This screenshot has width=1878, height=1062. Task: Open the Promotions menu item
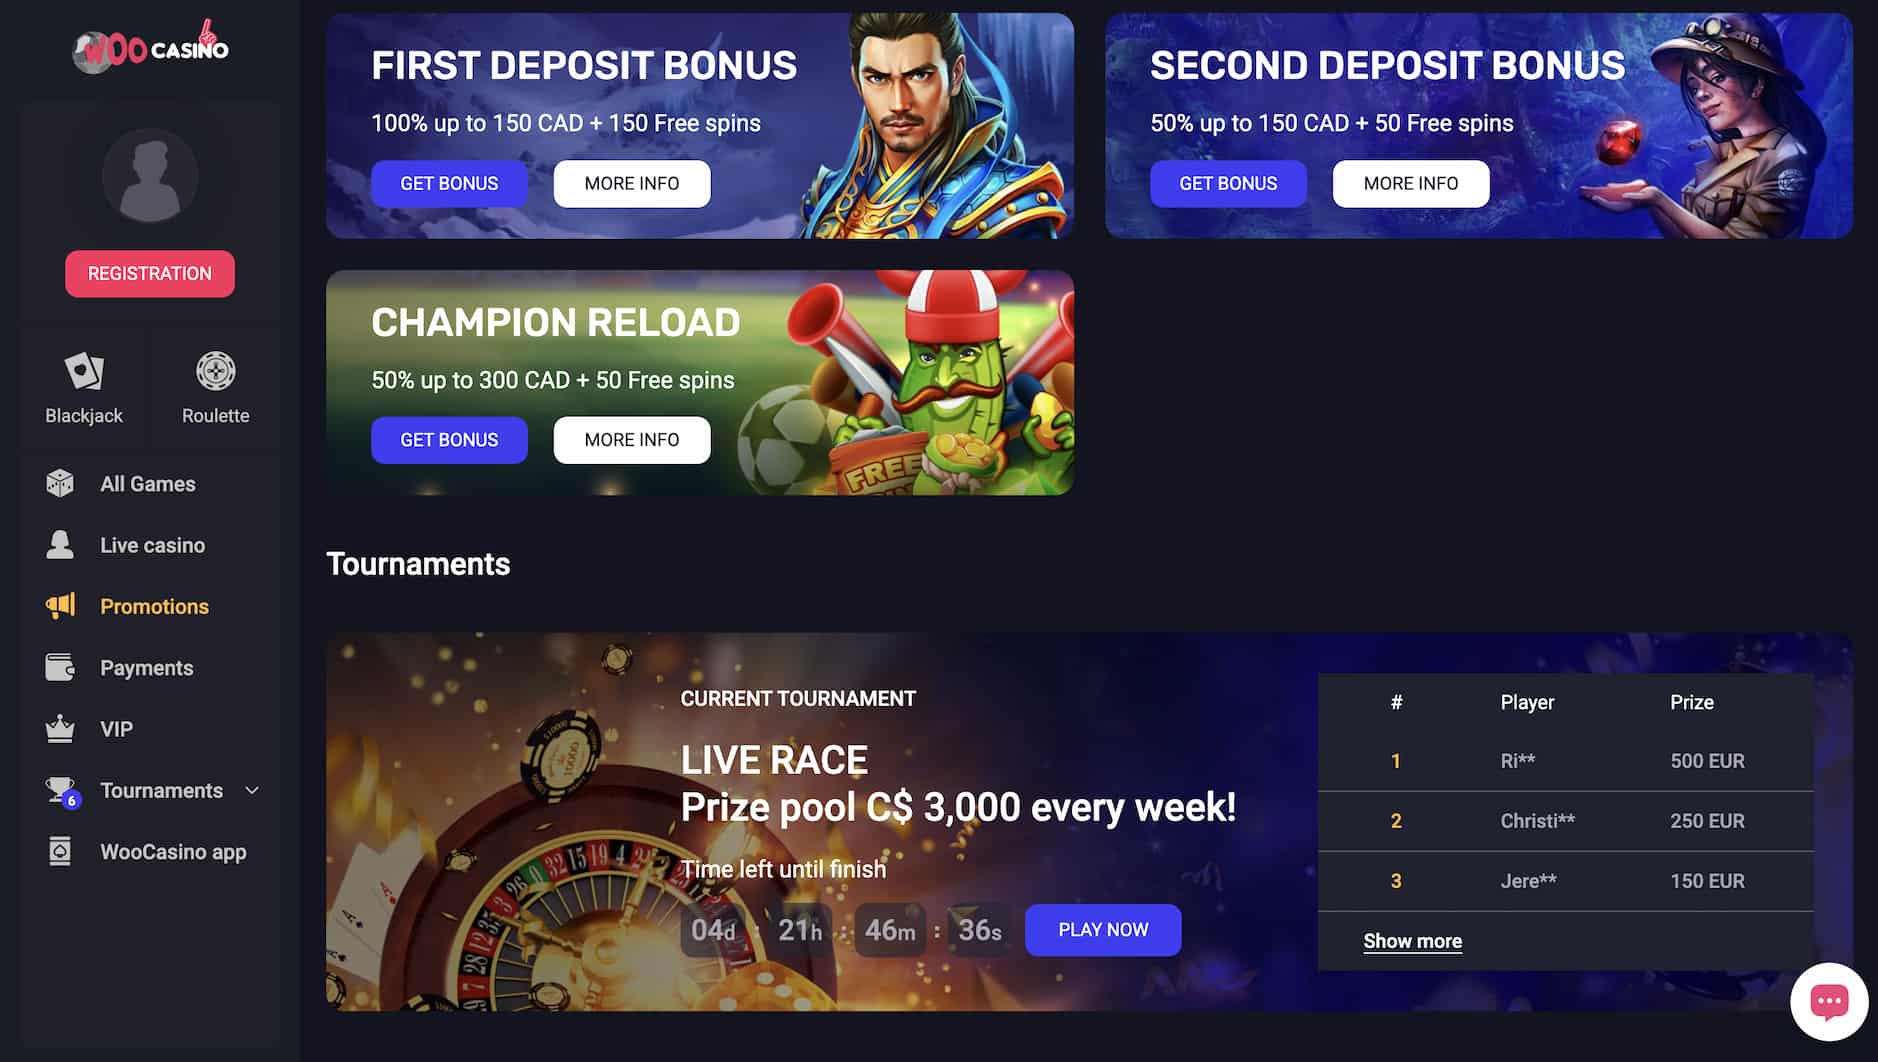154,606
